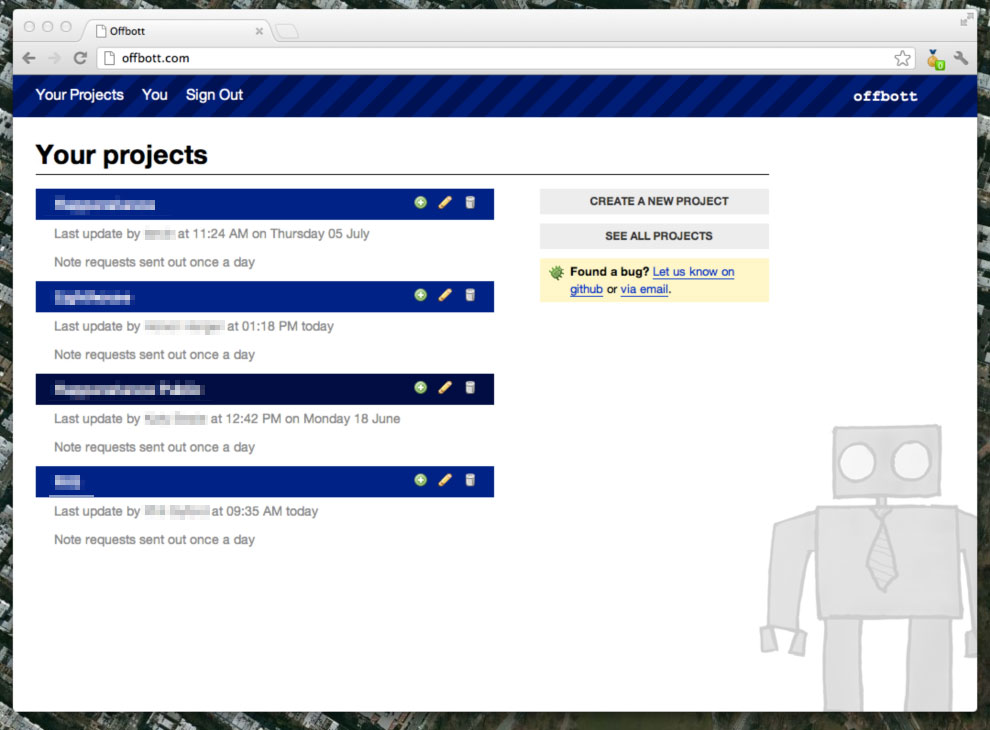
Task: Delete the project updated Monday 18 June
Action: 470,388
